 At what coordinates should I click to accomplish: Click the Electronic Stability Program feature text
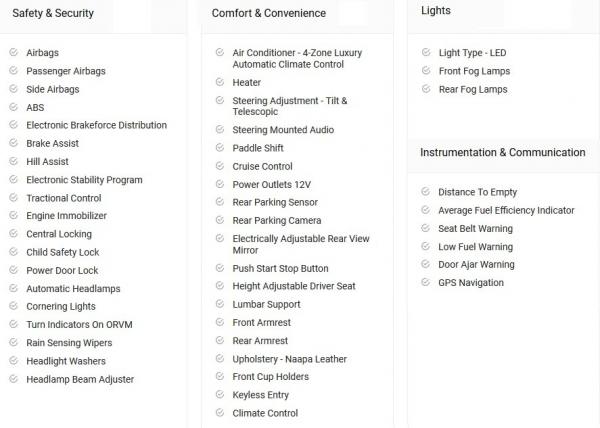[84, 180]
